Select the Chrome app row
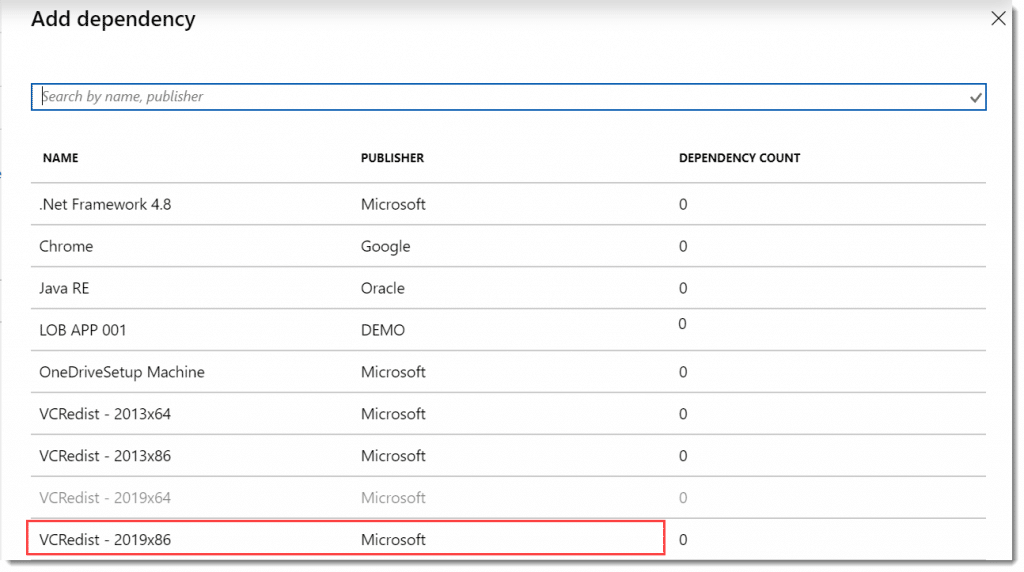This screenshot has width=1024, height=572. [x=508, y=246]
